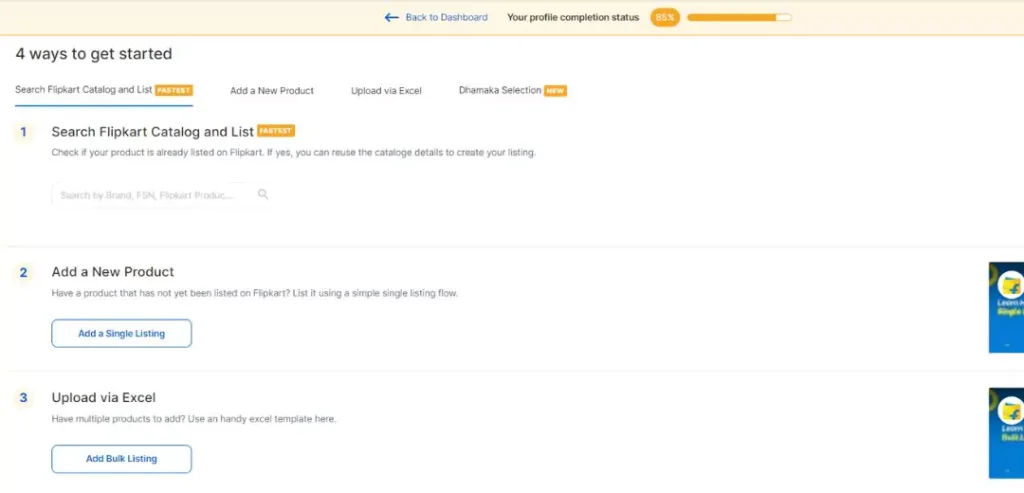Open the Back to Dashboard link
The height and width of the screenshot is (493, 1024).
(x=446, y=18)
